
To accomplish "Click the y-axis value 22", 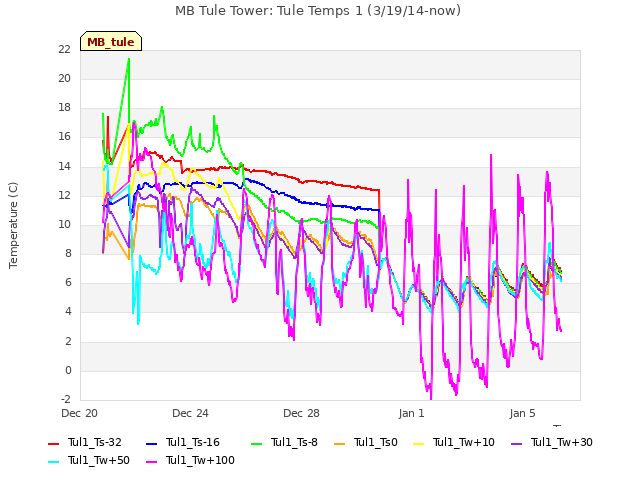I will (64, 49).
